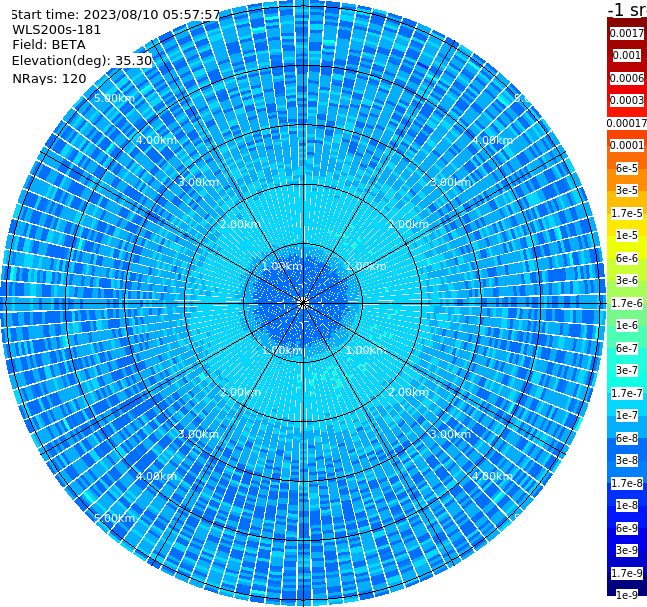Image resolution: width=647 pixels, height=607 pixels.
Task: Select the southeast 1.00km range label
Action: (x=366, y=350)
